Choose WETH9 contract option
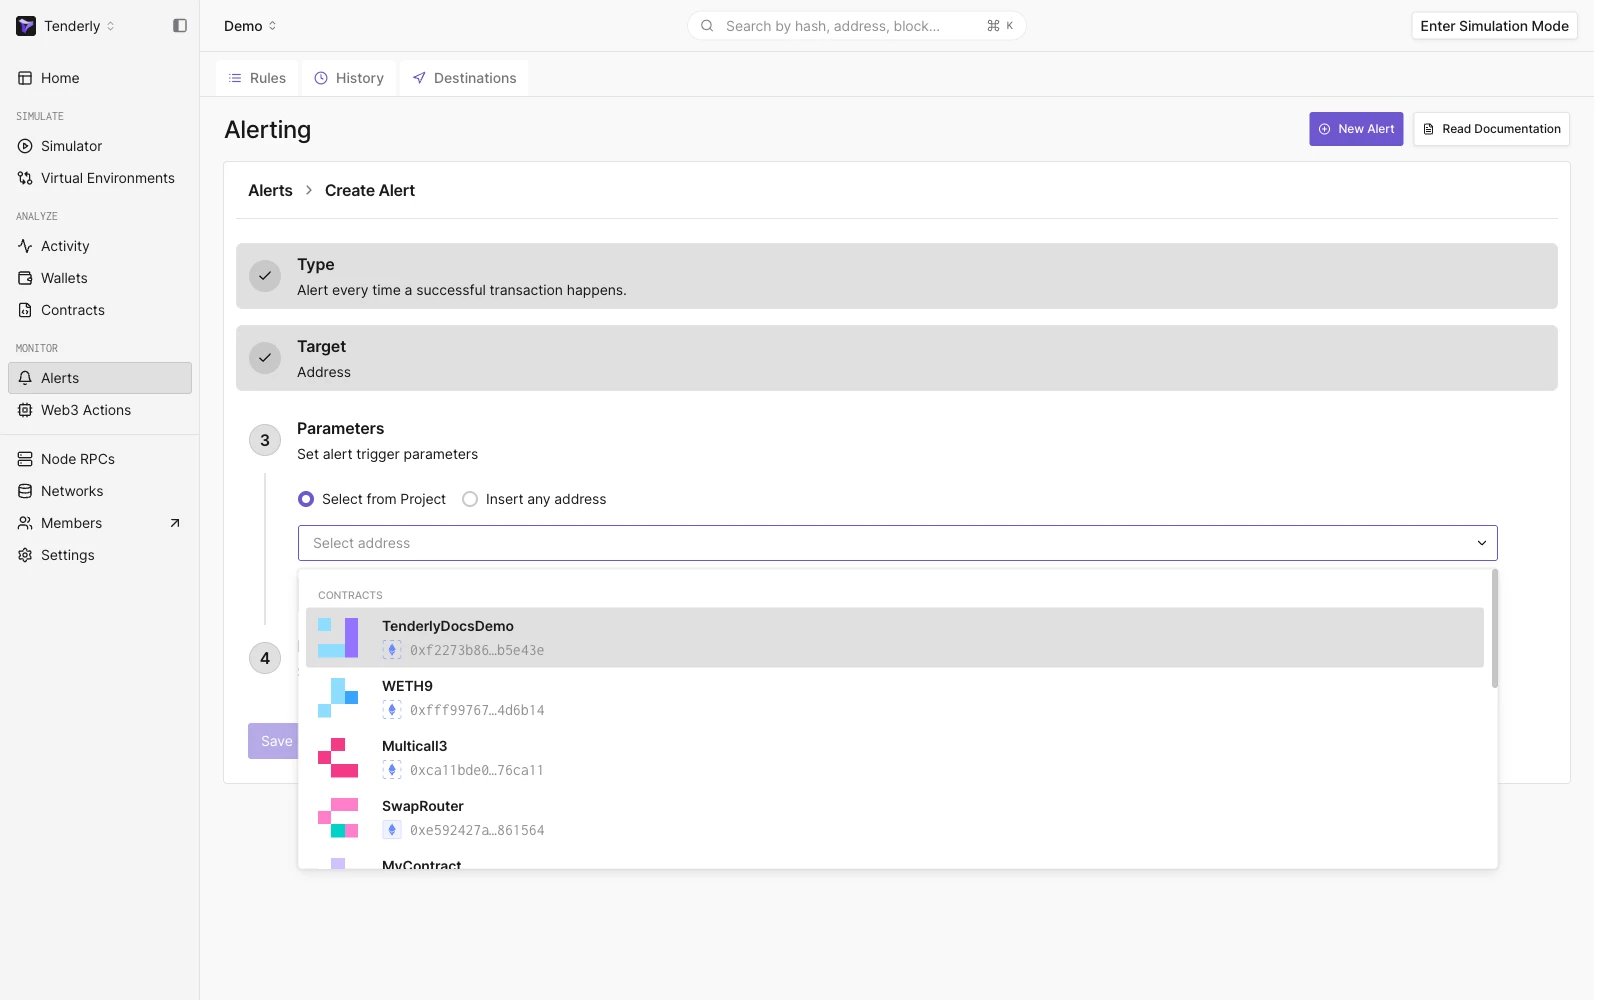Image resolution: width=1600 pixels, height=1000 pixels. [895, 698]
